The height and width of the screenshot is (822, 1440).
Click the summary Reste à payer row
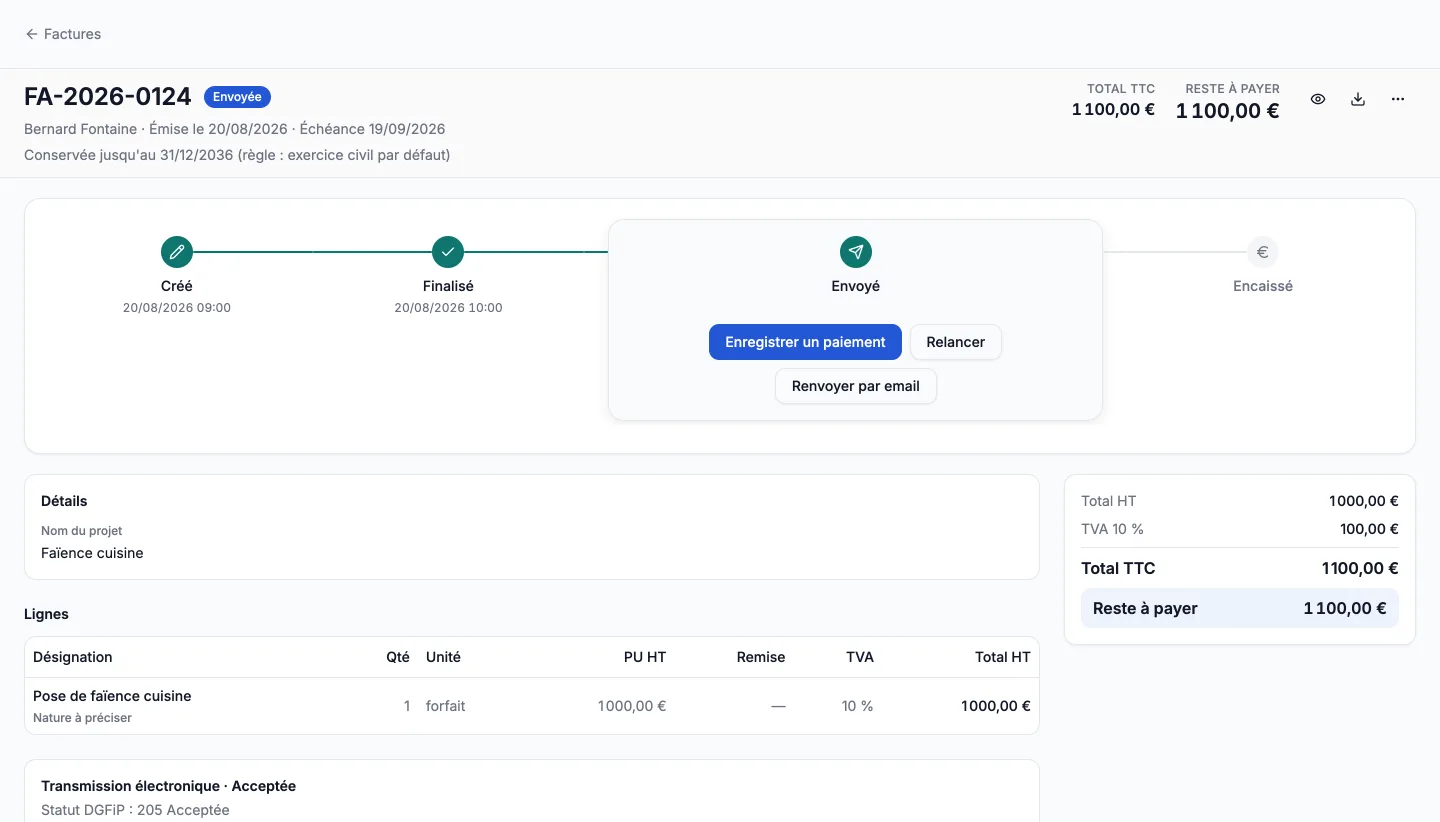point(1240,608)
